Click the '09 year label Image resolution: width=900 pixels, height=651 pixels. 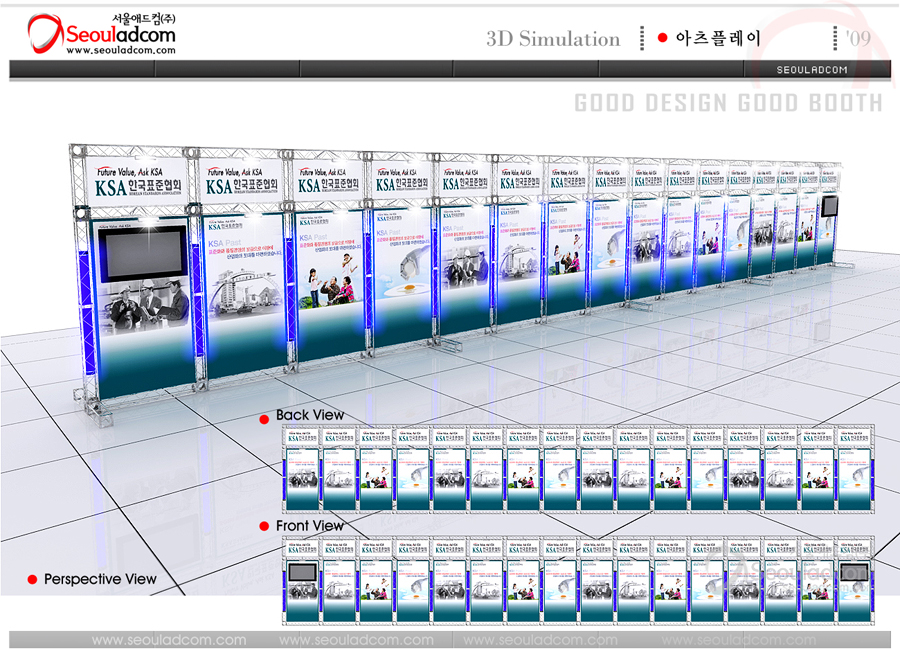857,38
